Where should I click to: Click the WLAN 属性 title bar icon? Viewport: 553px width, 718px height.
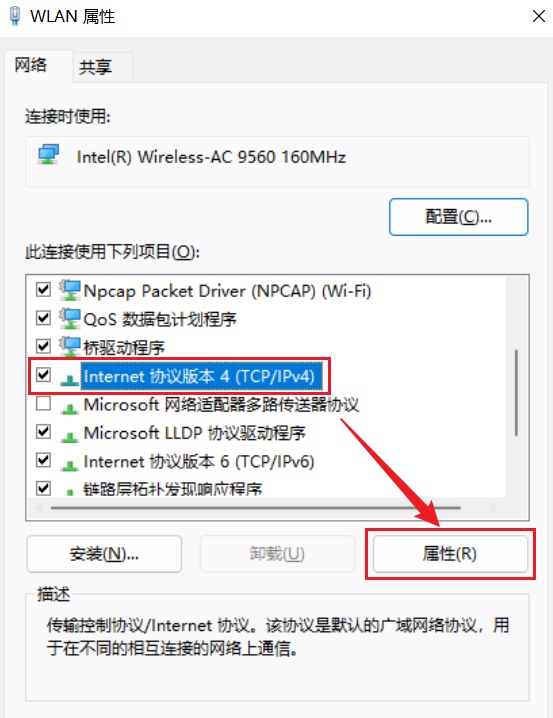pos(15,16)
